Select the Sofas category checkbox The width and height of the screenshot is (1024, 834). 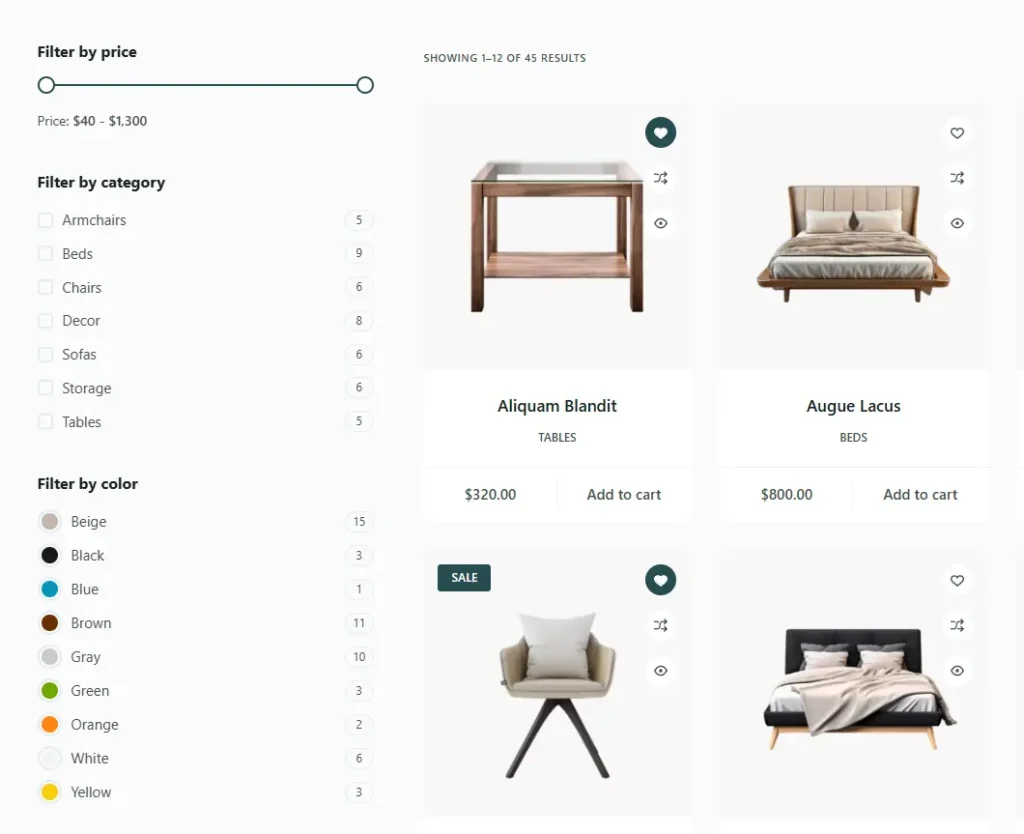[x=45, y=354]
